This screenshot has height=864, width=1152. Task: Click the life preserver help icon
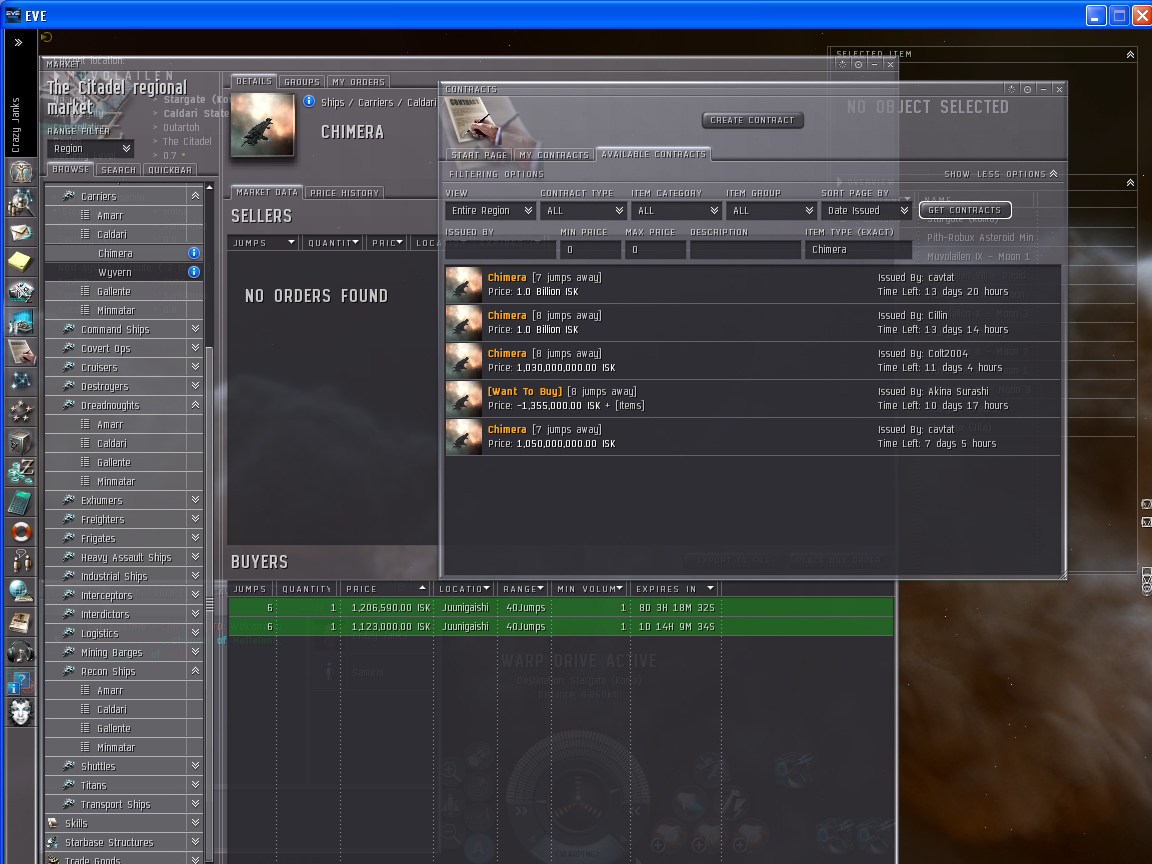point(21,532)
